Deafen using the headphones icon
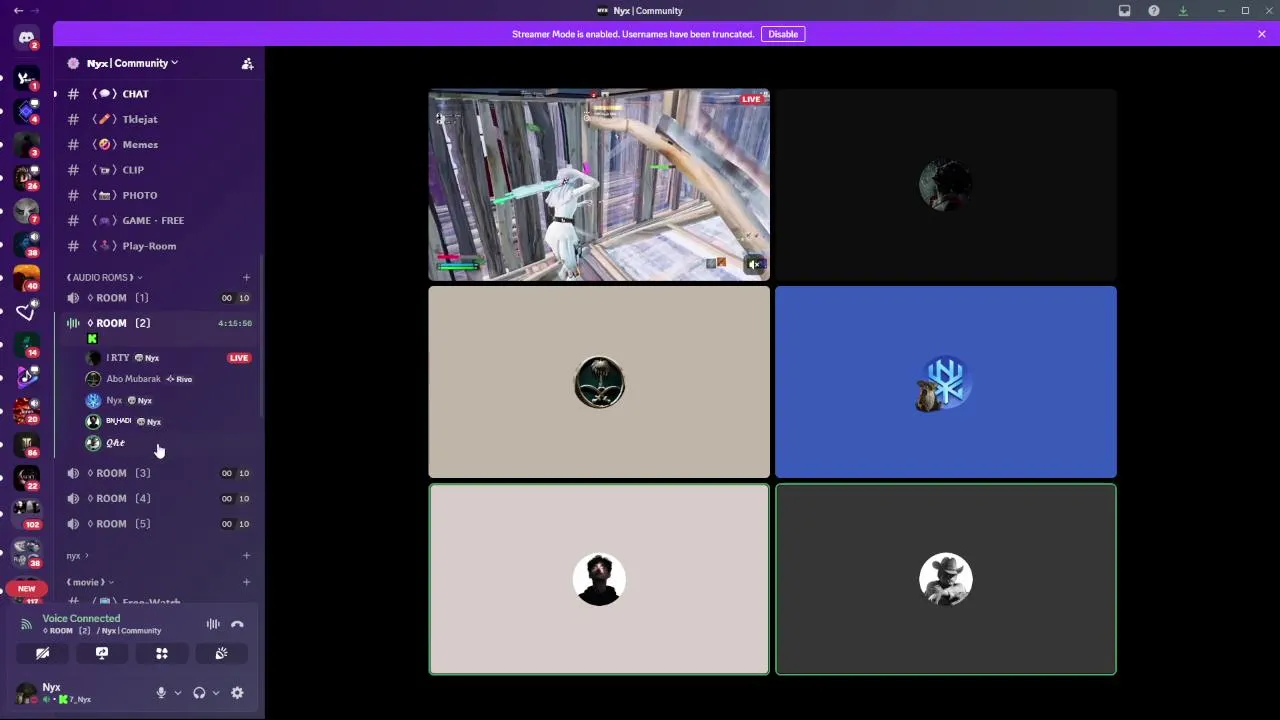This screenshot has width=1280, height=720. tap(199, 693)
